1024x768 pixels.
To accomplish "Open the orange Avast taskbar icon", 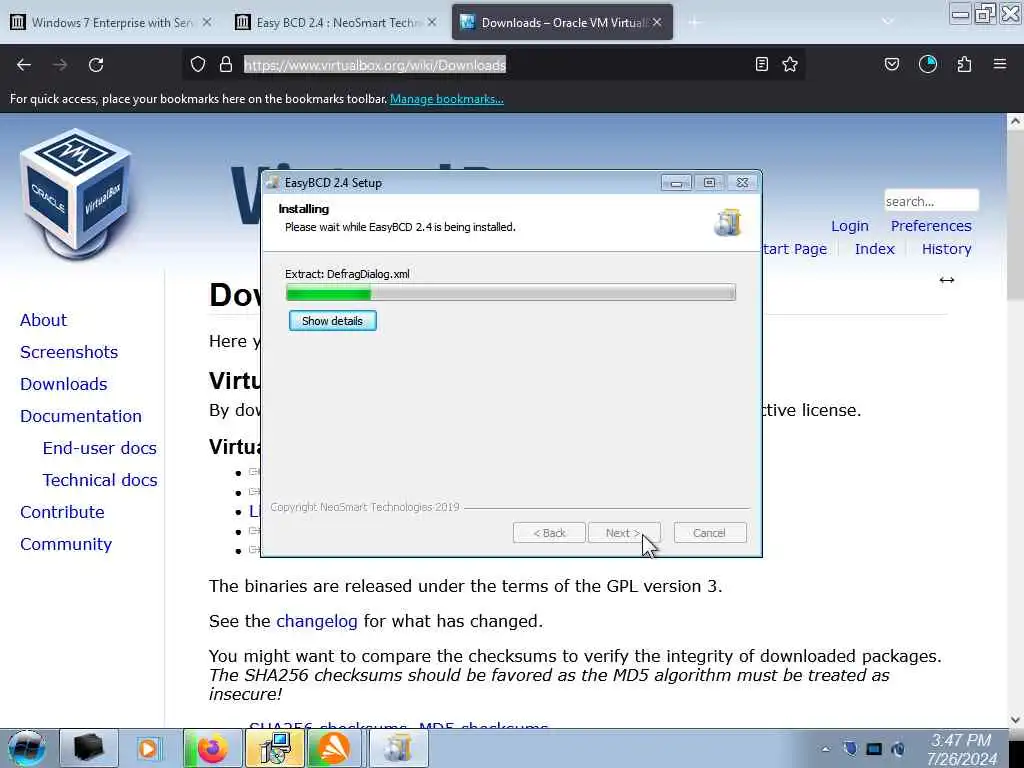I will coord(334,748).
